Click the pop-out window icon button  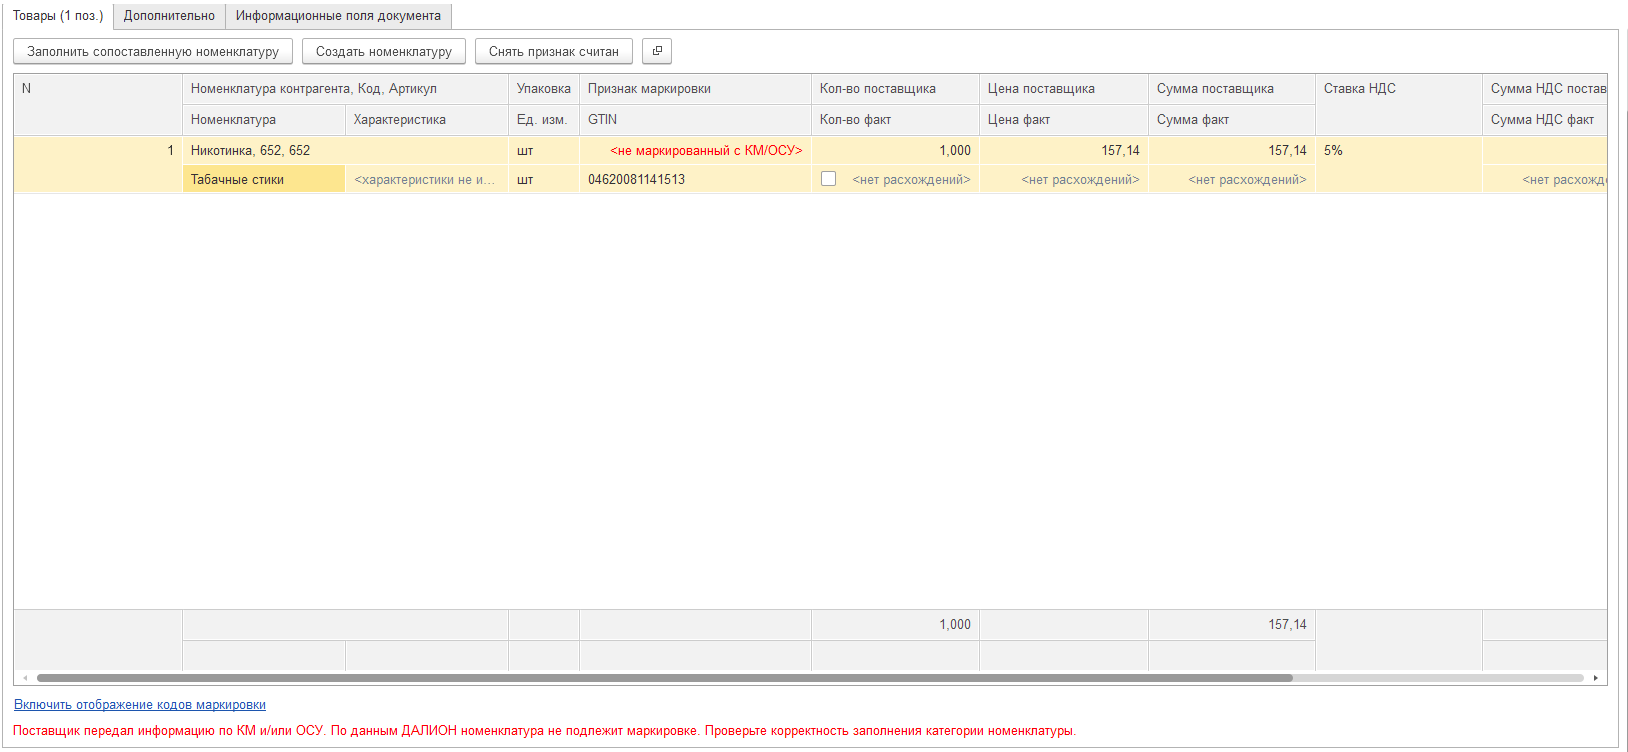point(657,51)
